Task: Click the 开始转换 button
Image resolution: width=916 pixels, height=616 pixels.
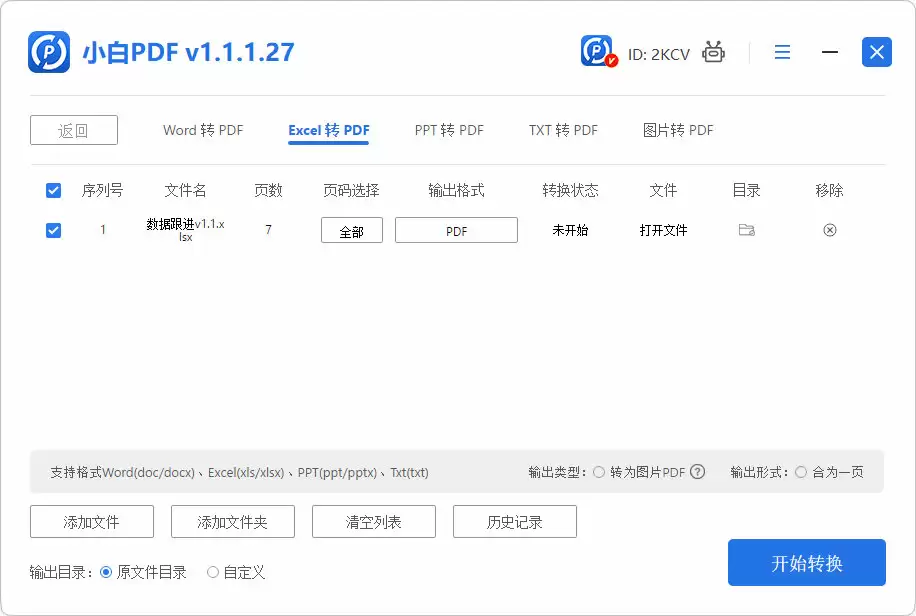Action: [x=806, y=562]
